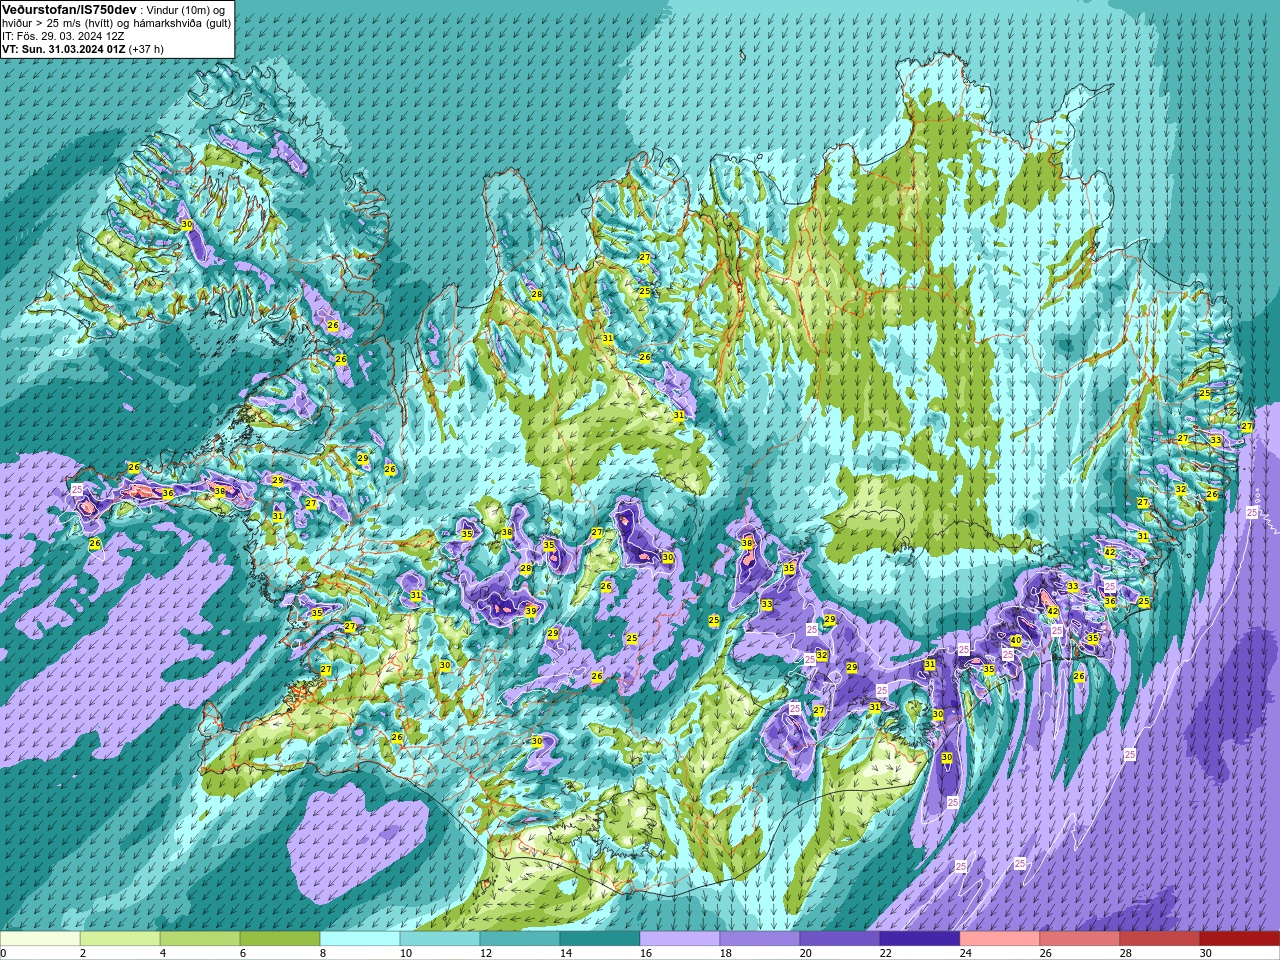Screen dimensions: 1280x960
Task: Click the 14–16 m/s dark teal legend swatch
Action: click(600, 939)
